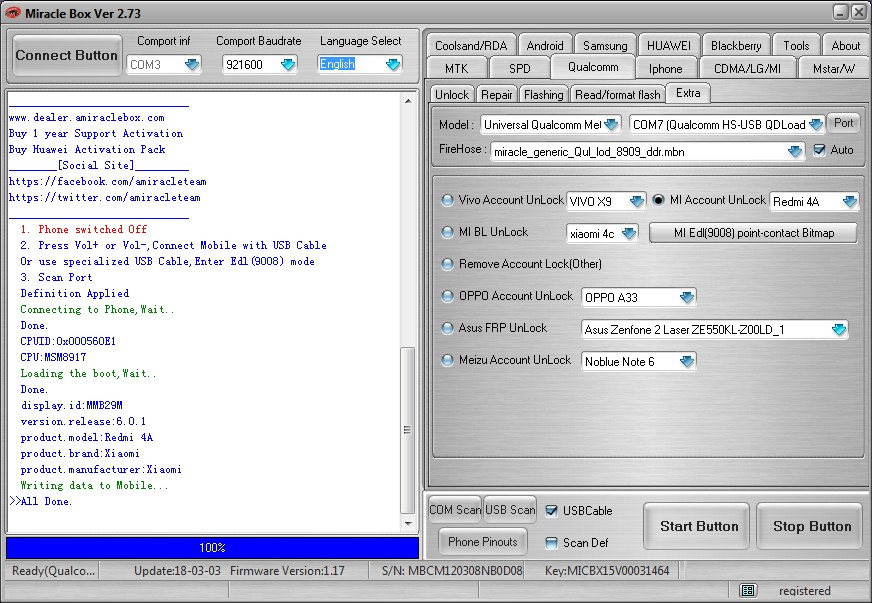Viewport: 872px width, 603px height.
Task: Expand the Language Select English dropdown
Action: tap(393, 65)
